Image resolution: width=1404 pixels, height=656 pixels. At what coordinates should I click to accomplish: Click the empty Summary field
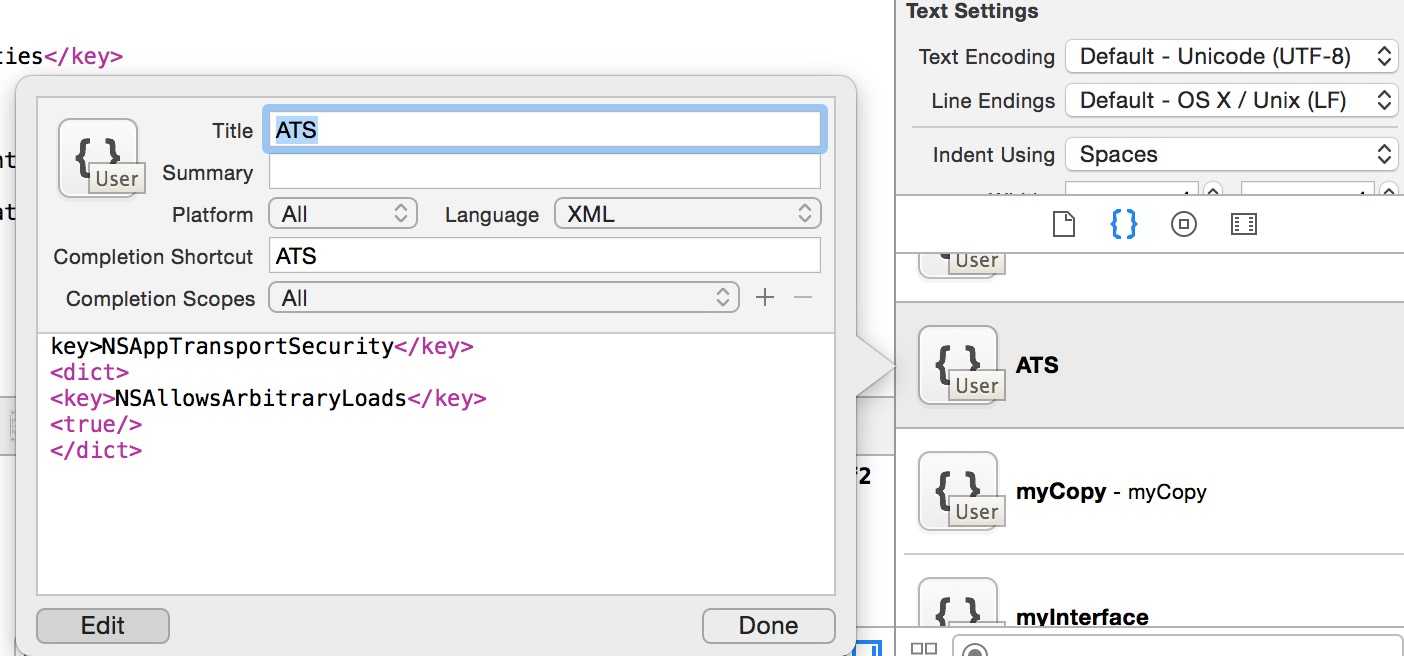tap(545, 173)
